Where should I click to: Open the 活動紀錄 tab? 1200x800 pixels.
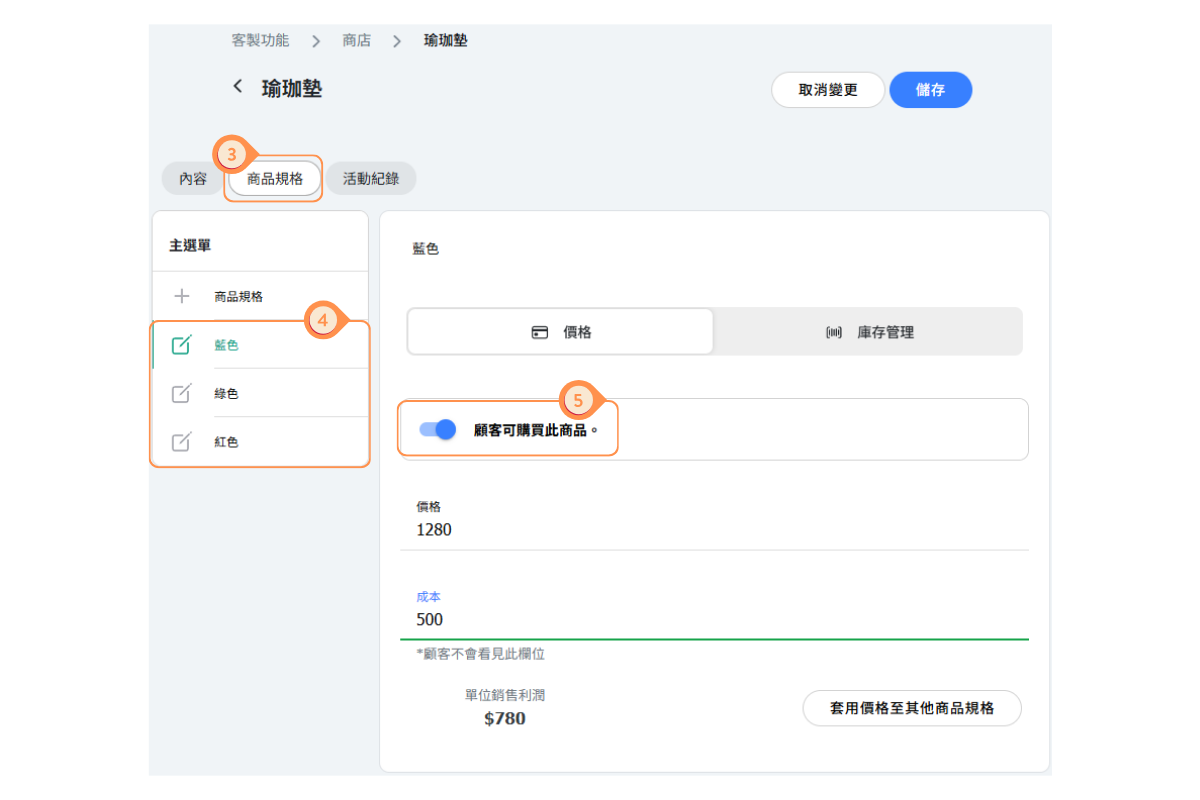tap(371, 179)
